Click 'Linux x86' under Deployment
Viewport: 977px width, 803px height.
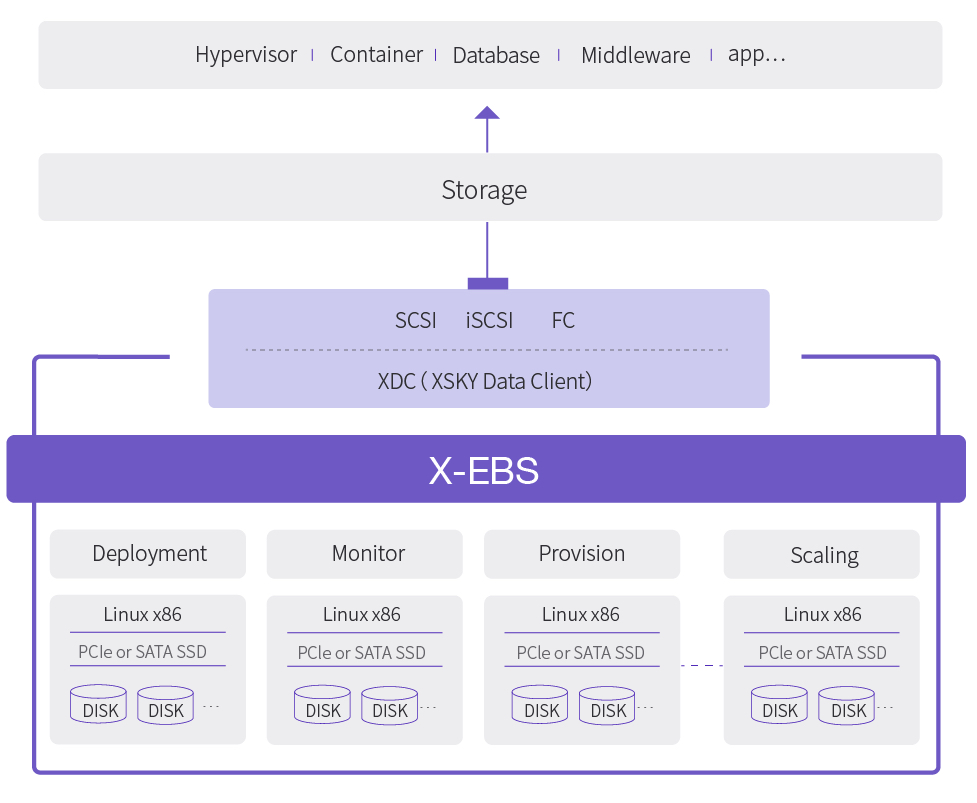tap(143, 614)
